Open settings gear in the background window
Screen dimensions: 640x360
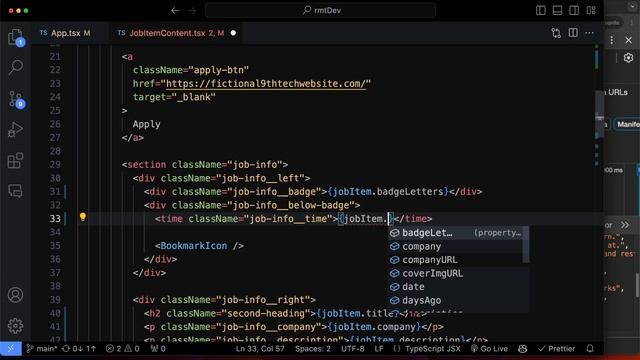[x=628, y=58]
